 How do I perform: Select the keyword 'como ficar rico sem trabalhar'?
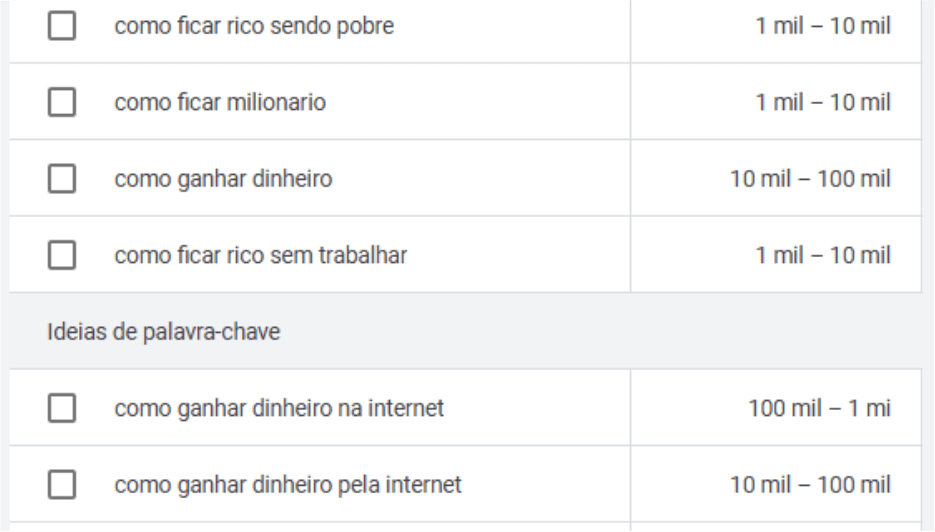point(260,256)
